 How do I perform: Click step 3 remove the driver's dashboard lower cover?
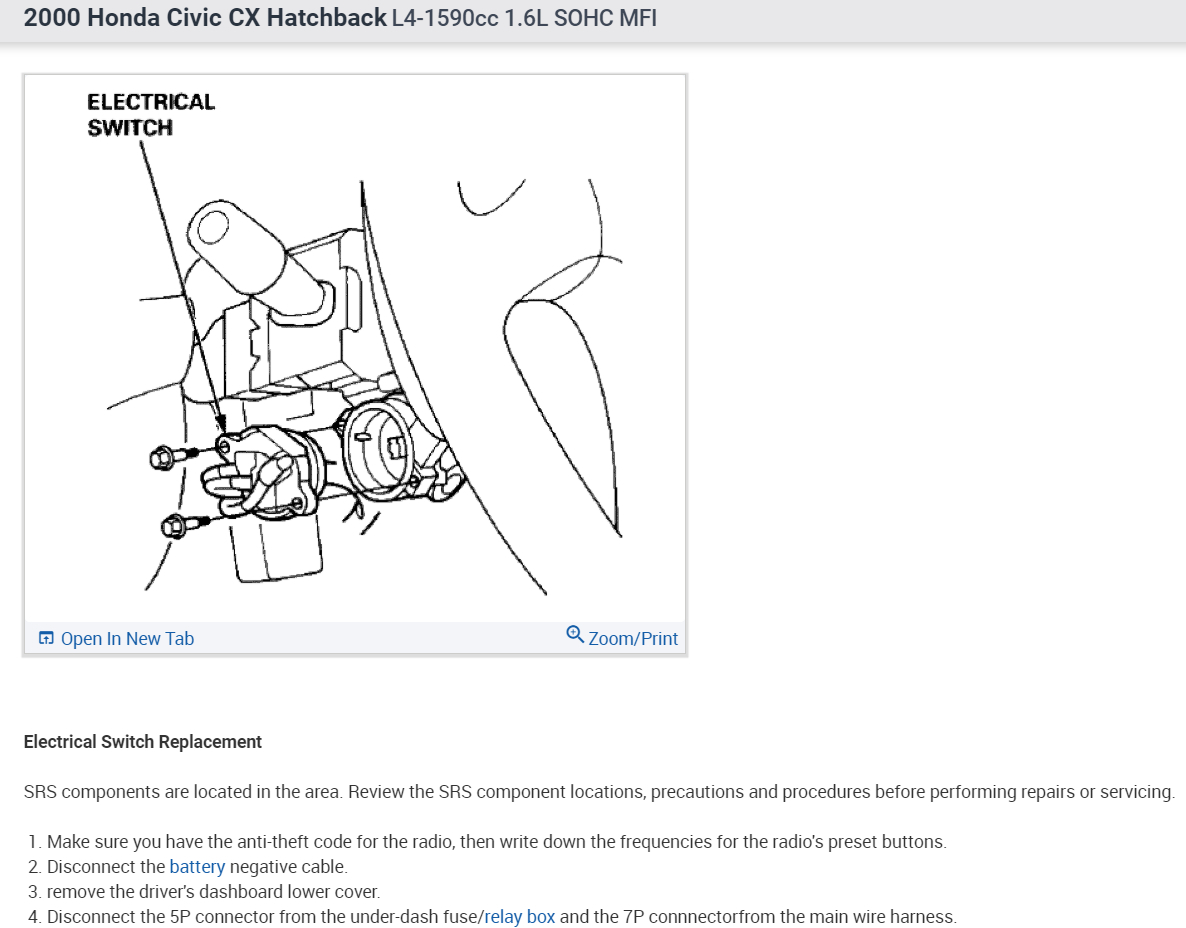point(213,892)
